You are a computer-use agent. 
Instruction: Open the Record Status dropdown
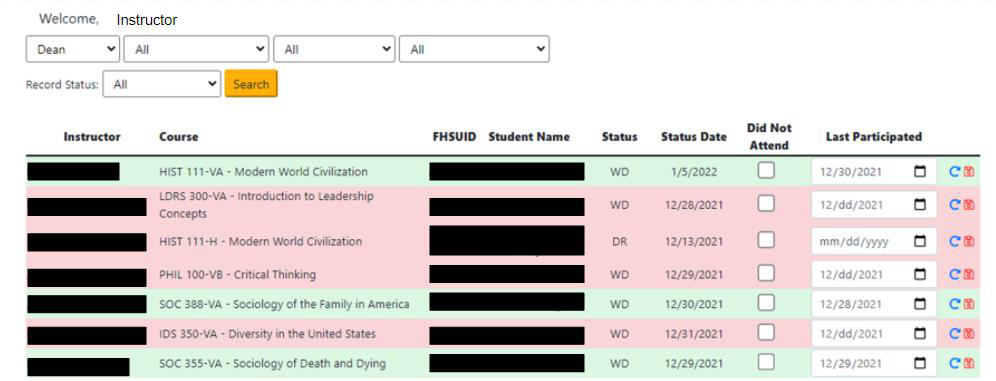click(162, 84)
